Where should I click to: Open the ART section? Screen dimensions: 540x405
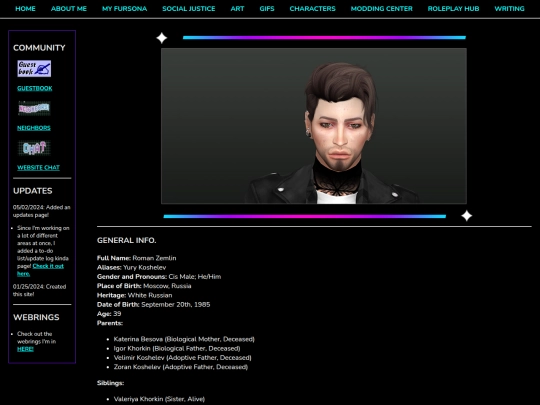(x=237, y=9)
